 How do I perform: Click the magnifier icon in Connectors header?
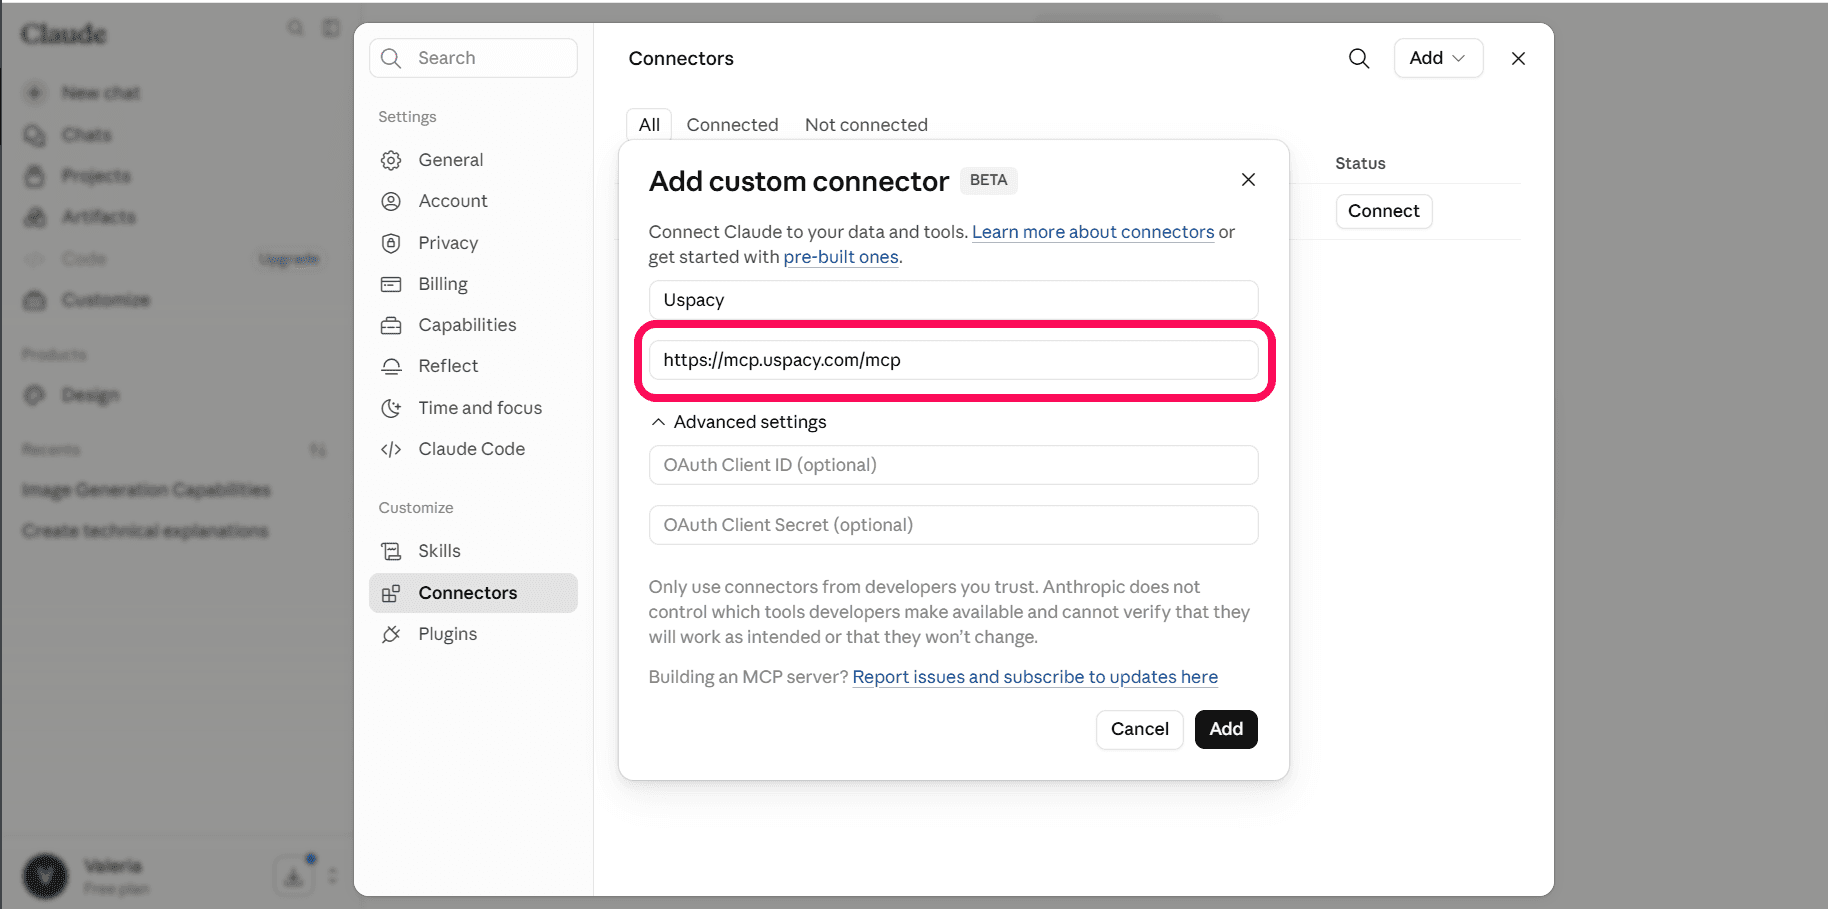[1359, 58]
